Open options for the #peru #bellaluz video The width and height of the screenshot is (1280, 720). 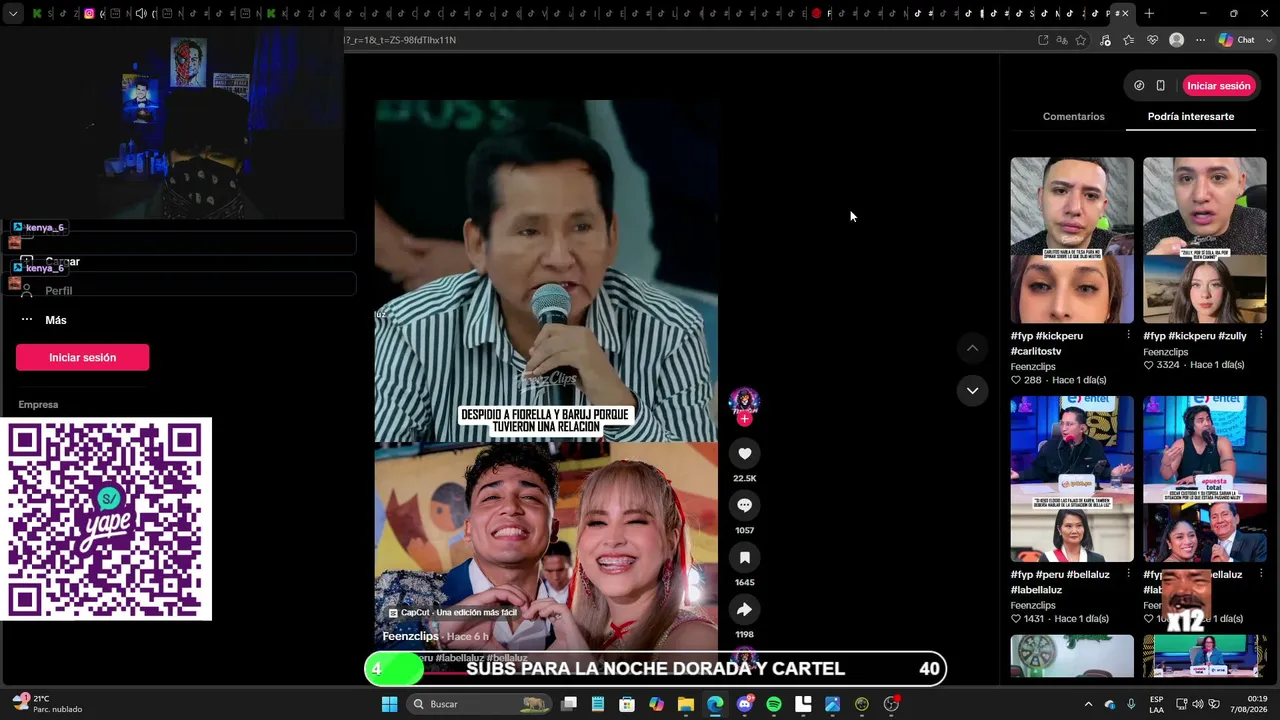(x=1128, y=575)
